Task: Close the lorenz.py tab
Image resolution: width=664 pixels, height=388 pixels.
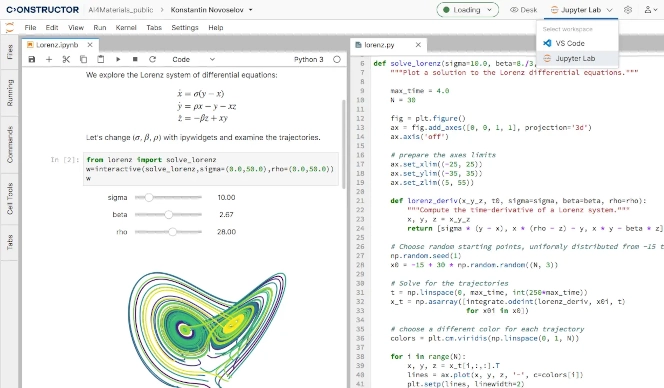Action: point(418,44)
